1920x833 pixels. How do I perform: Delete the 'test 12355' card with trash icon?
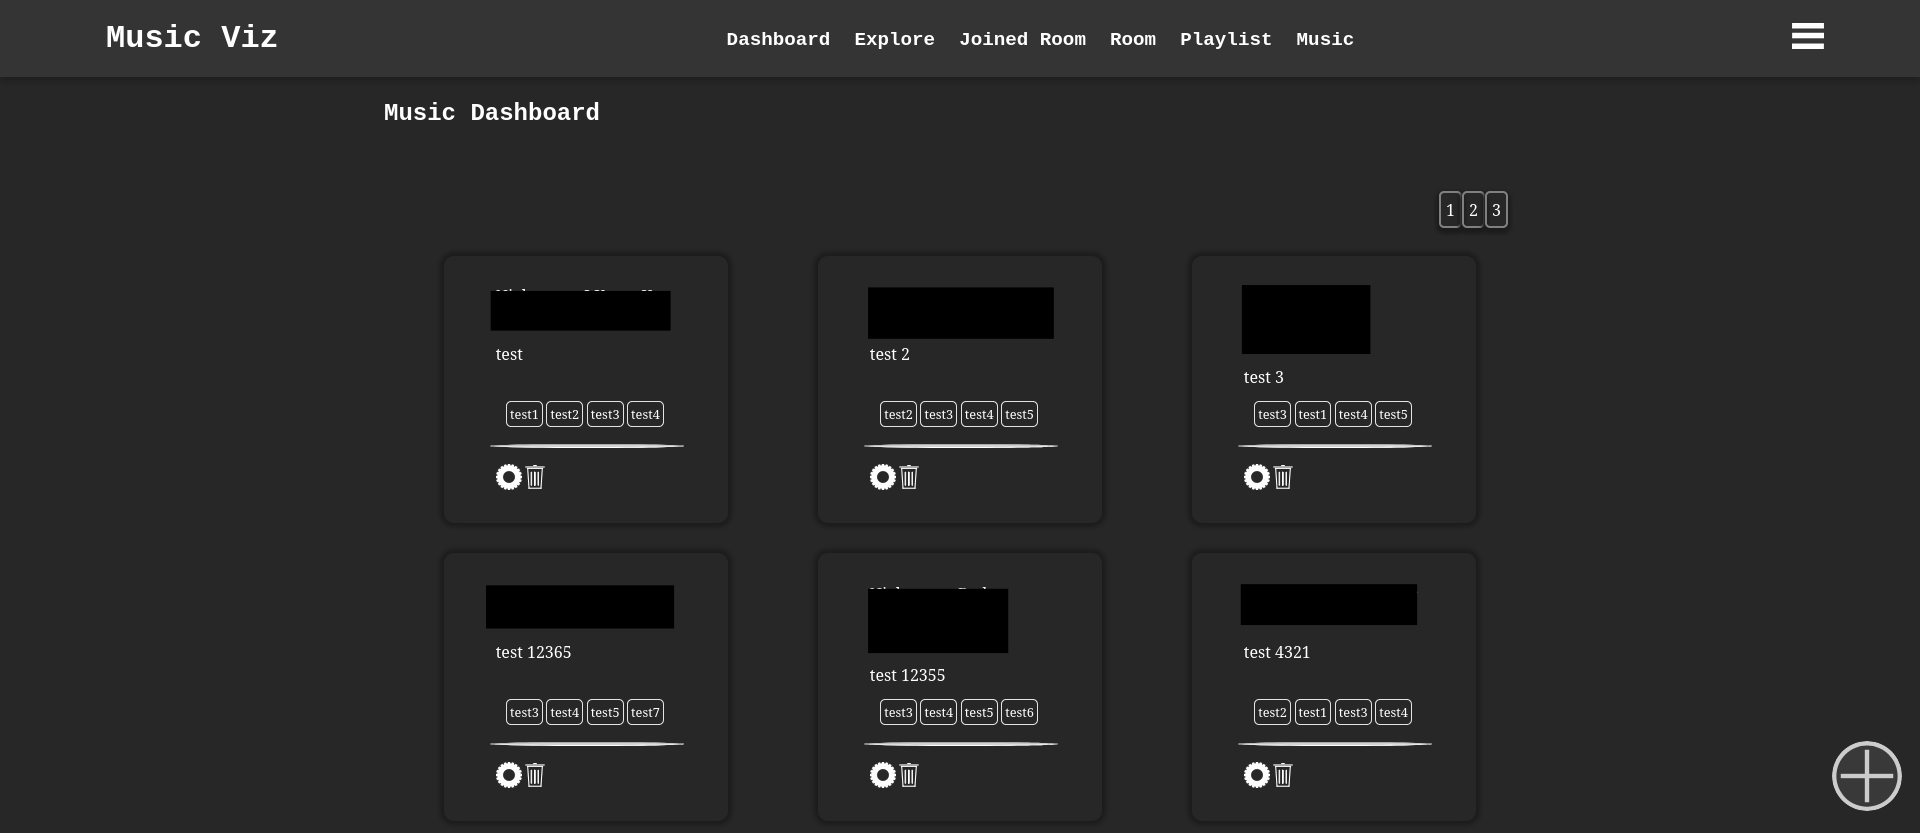point(909,775)
